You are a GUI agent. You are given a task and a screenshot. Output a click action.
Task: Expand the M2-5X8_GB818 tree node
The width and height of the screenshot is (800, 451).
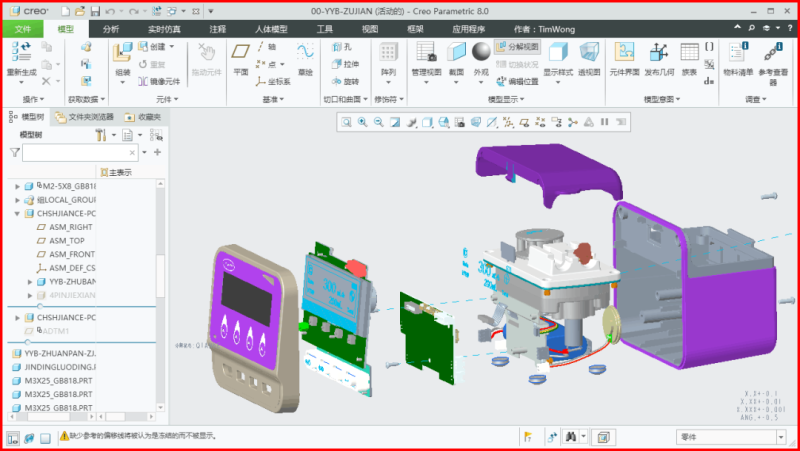click(17, 186)
